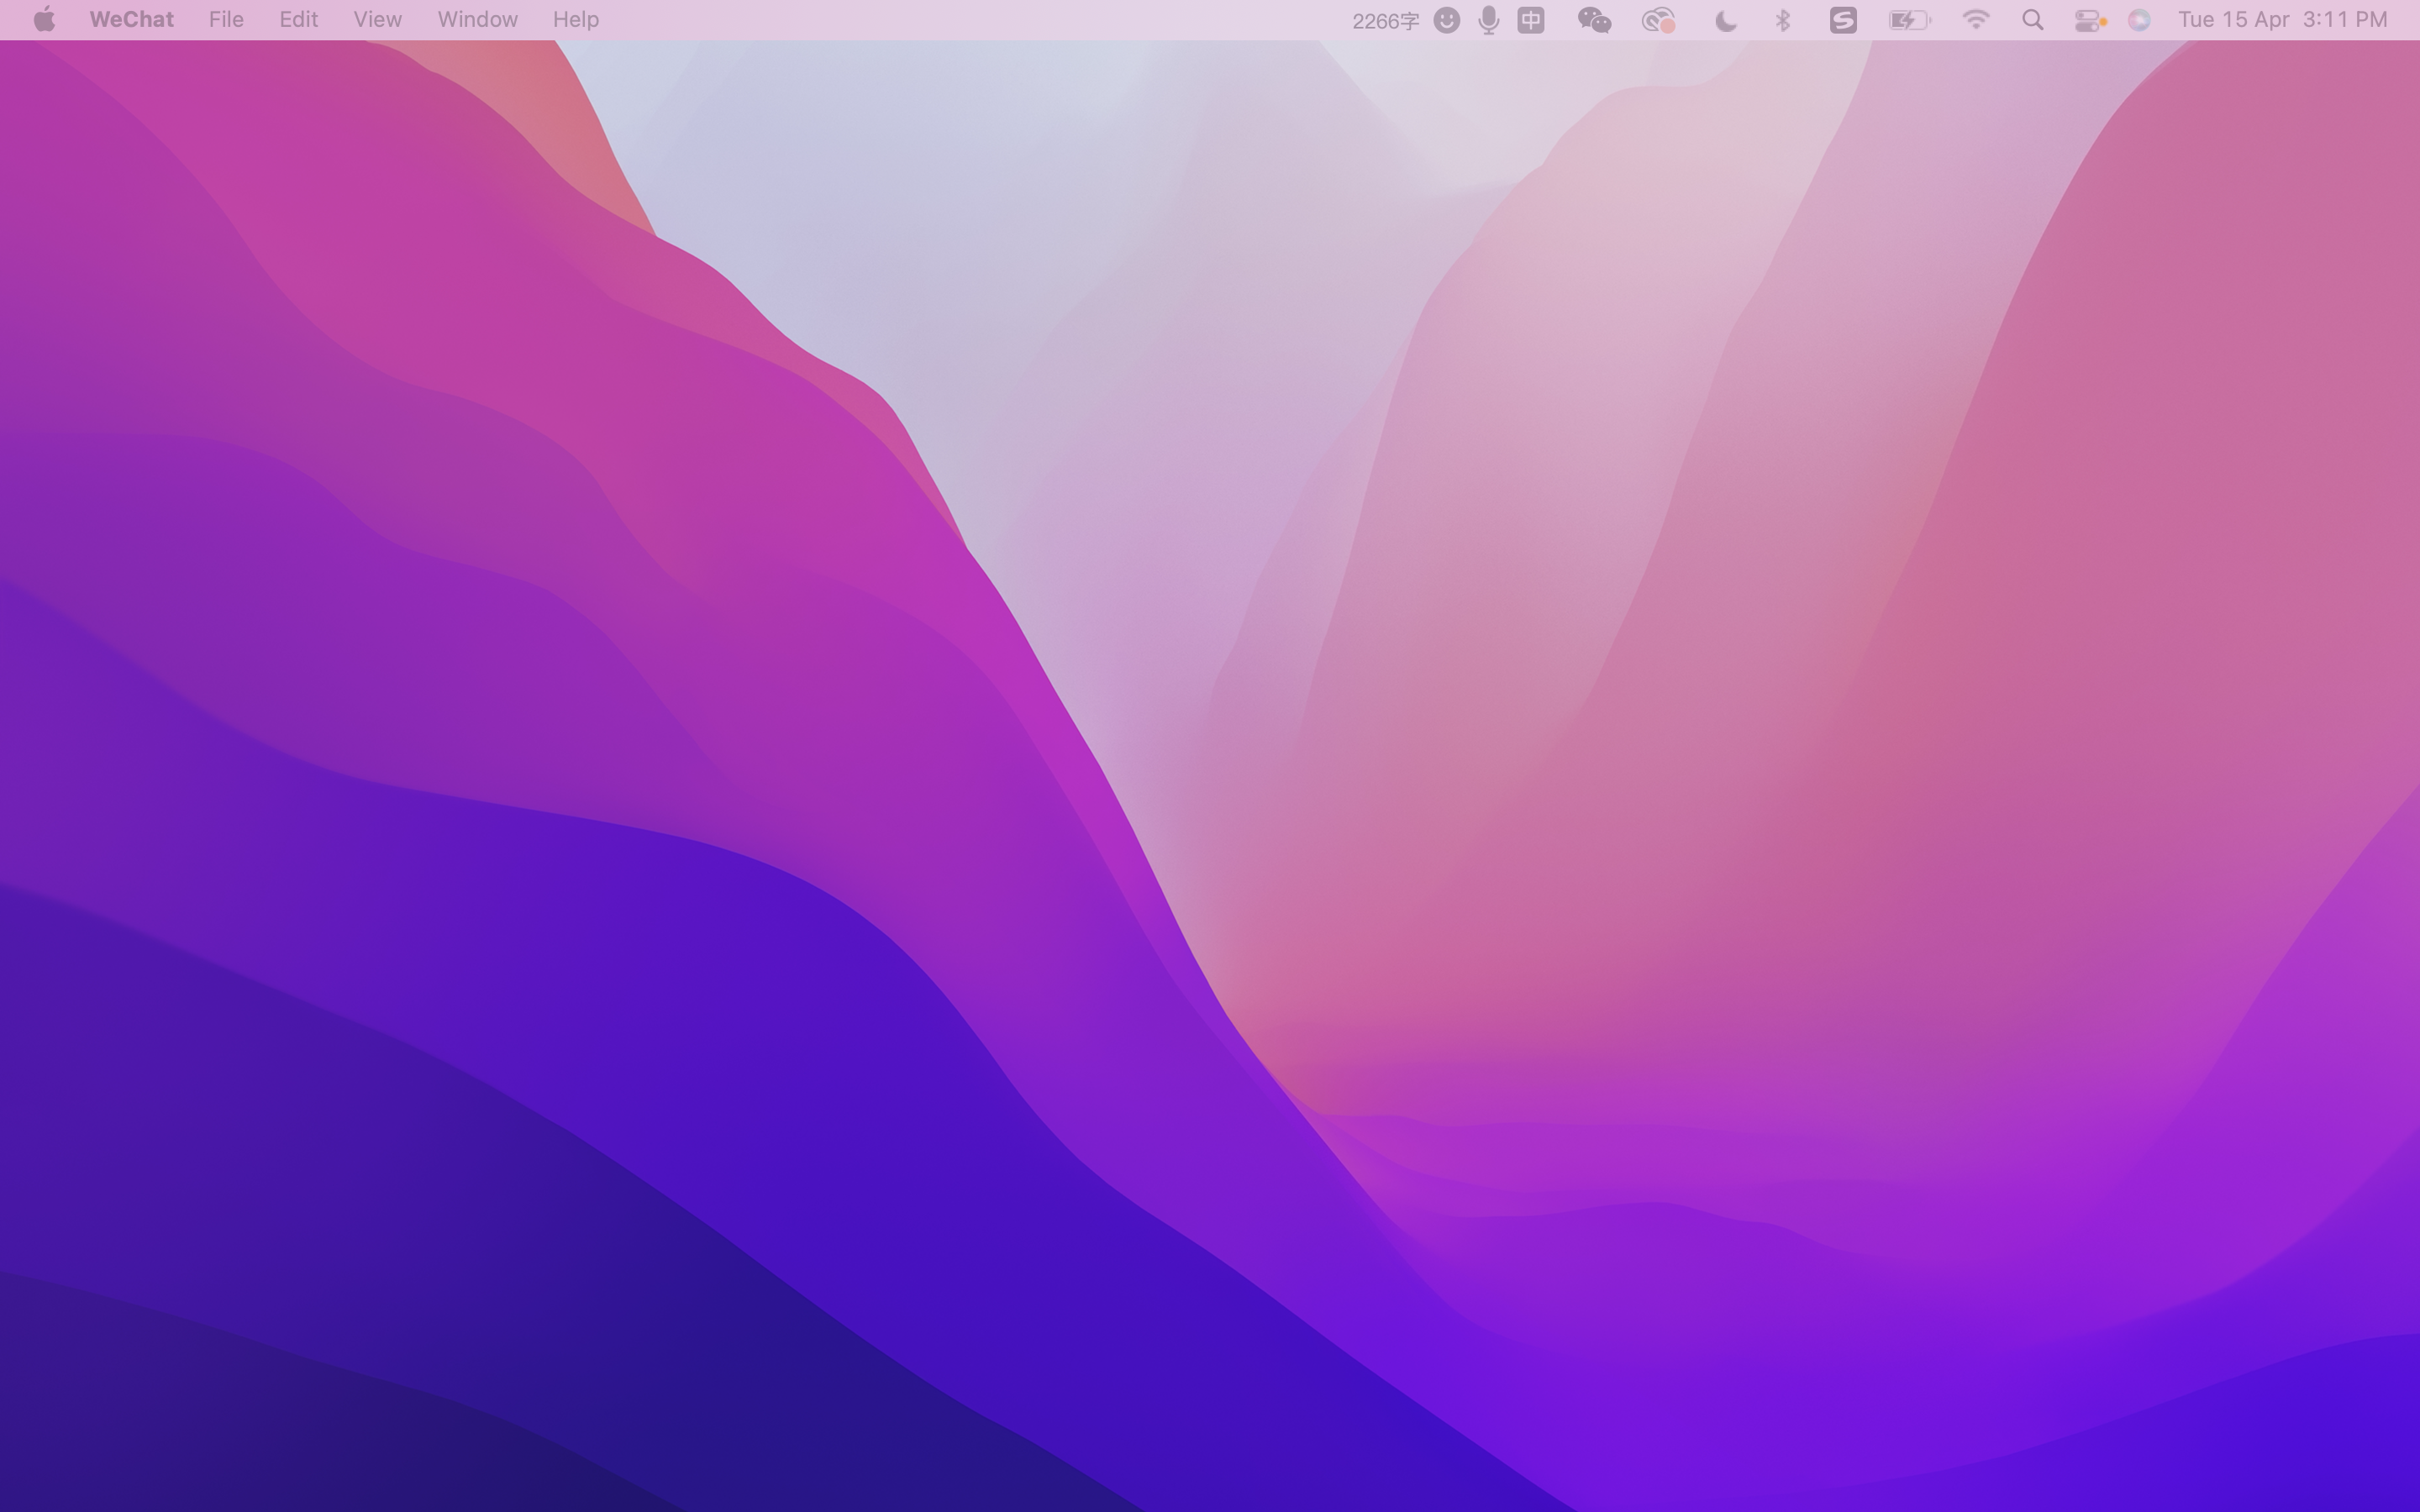
Task: Click the 2266字 word count indicator
Action: [x=1385, y=20]
